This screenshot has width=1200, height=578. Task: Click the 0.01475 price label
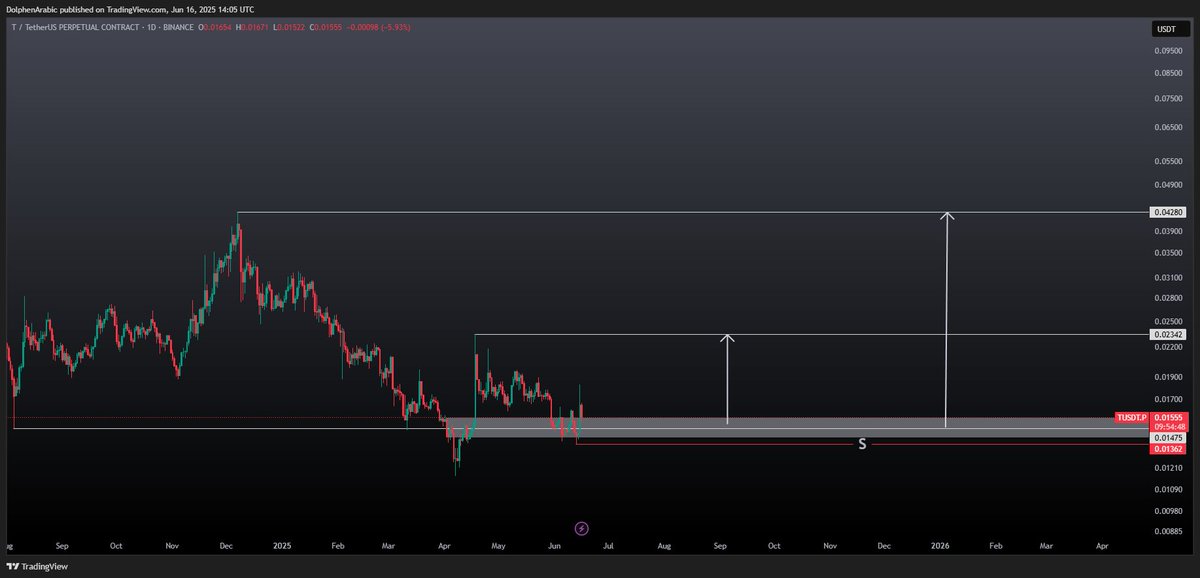1168,437
